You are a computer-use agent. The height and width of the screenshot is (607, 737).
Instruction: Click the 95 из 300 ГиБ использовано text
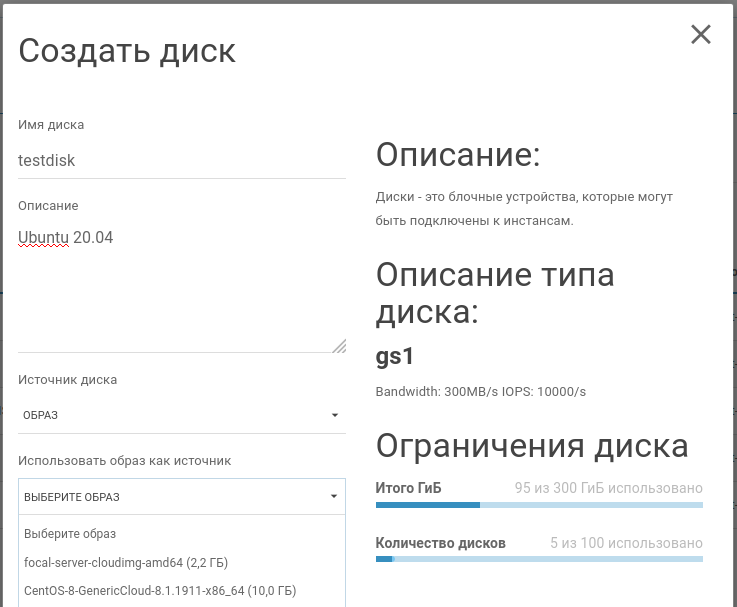[608, 488]
